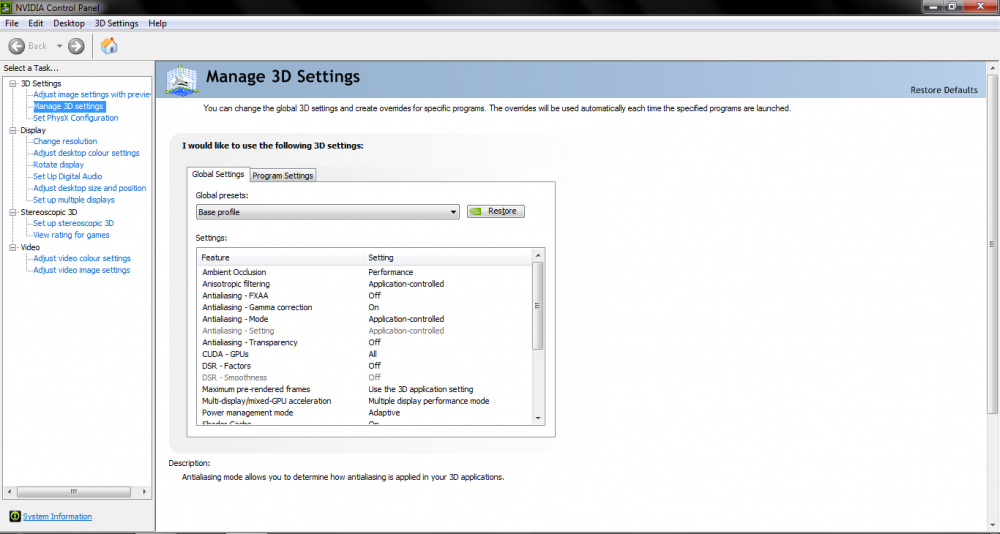The image size is (1000, 534).
Task: Open the Back history dropdown arrow
Action: tap(59, 46)
